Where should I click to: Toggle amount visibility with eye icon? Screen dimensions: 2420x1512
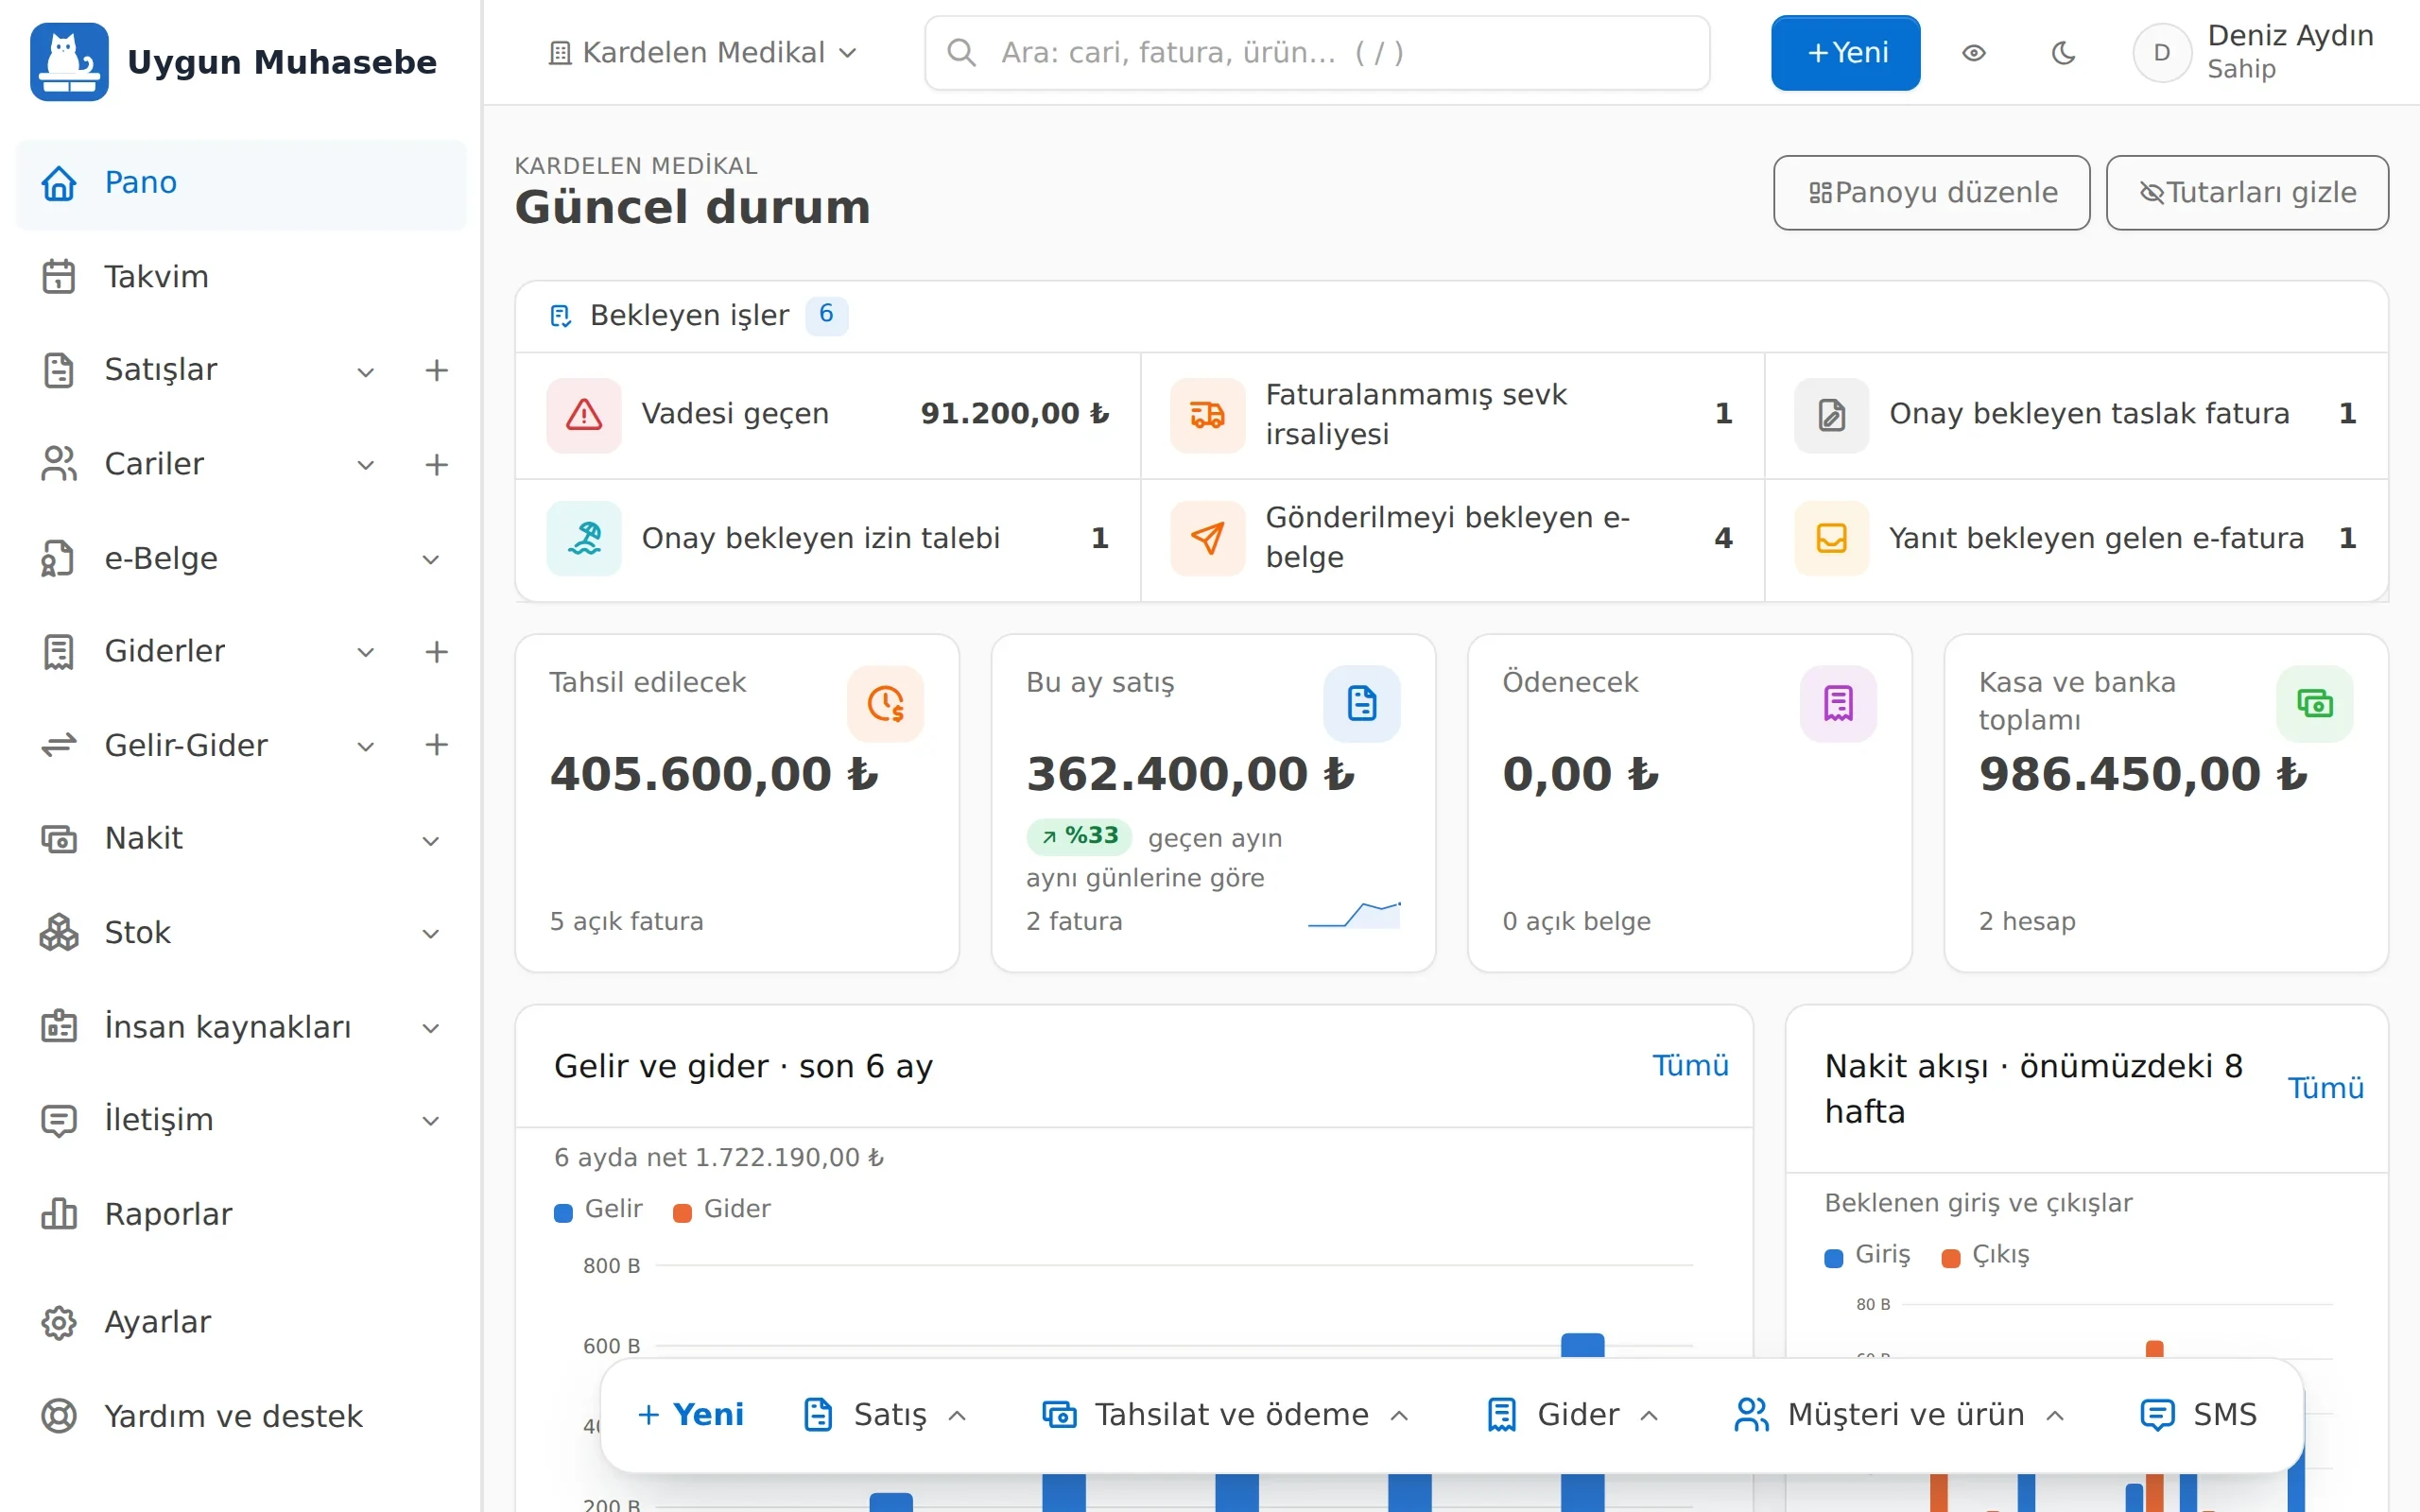1974,53
